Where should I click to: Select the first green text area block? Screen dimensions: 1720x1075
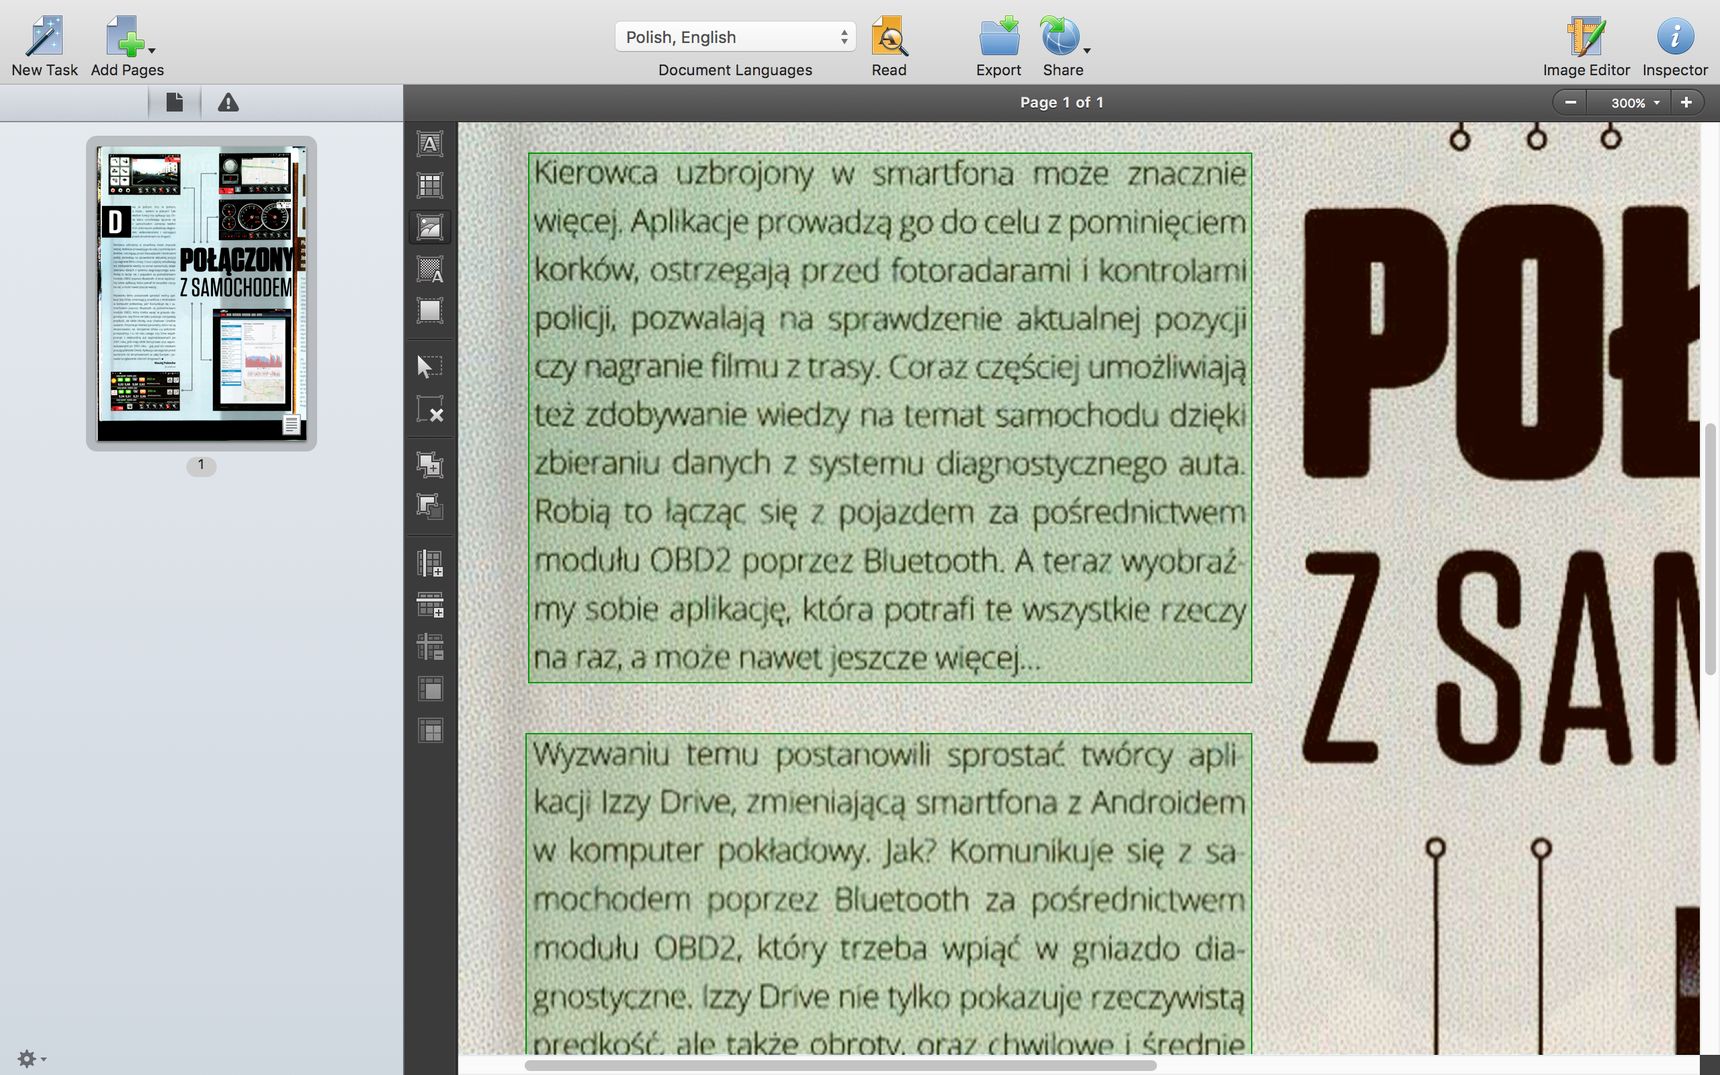click(x=890, y=418)
